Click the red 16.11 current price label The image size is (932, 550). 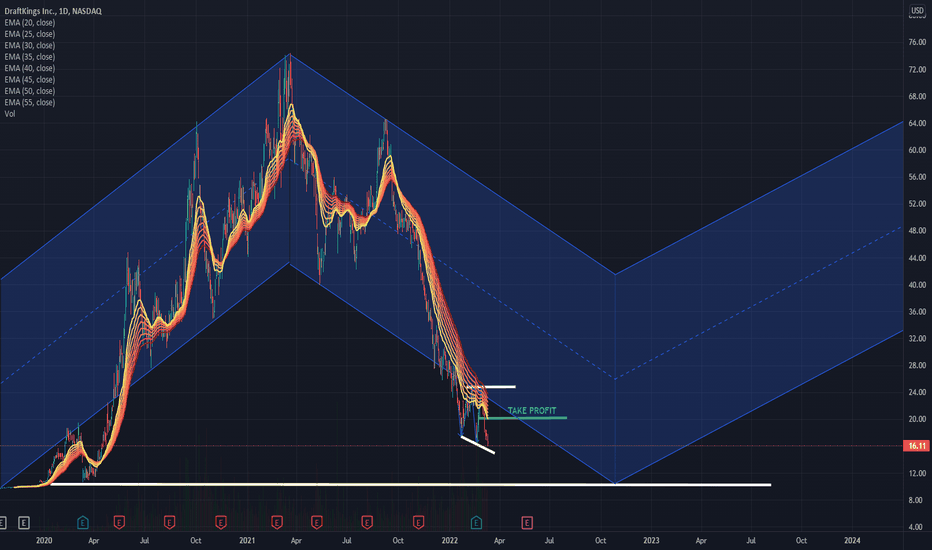(916, 446)
